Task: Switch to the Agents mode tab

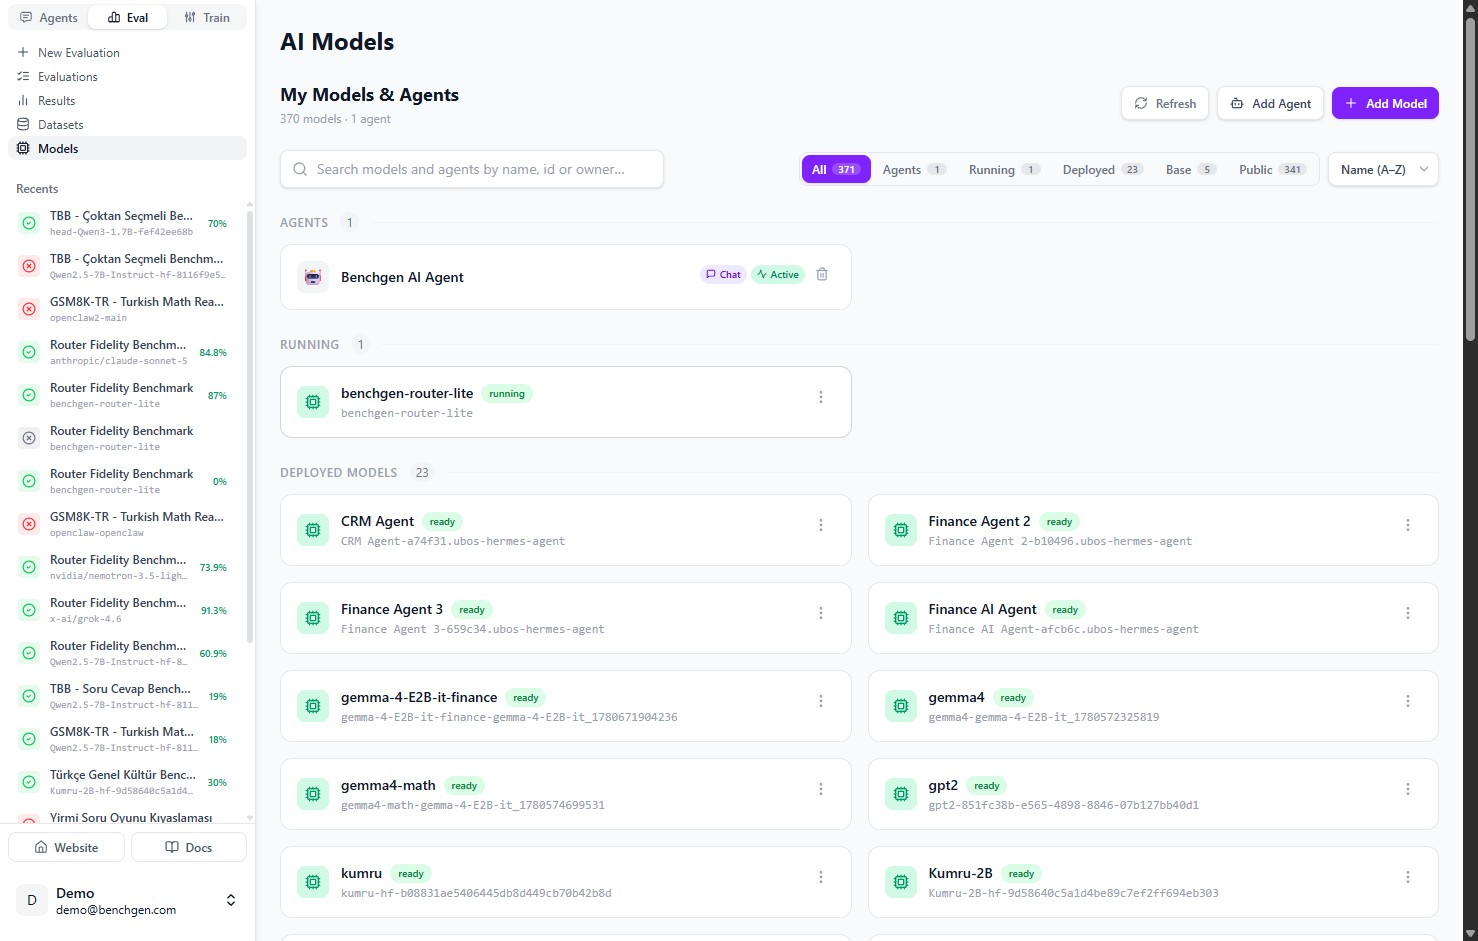Action: (48, 17)
